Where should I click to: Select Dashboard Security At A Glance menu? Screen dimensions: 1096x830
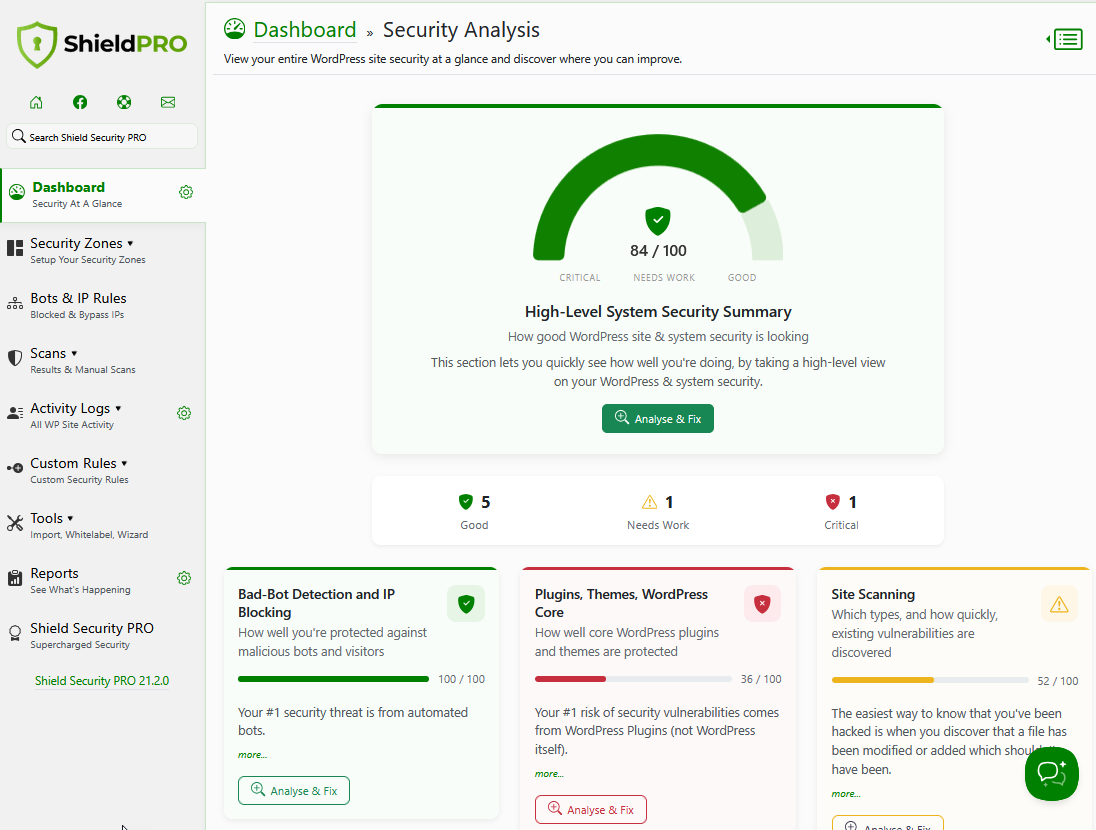(x=103, y=195)
